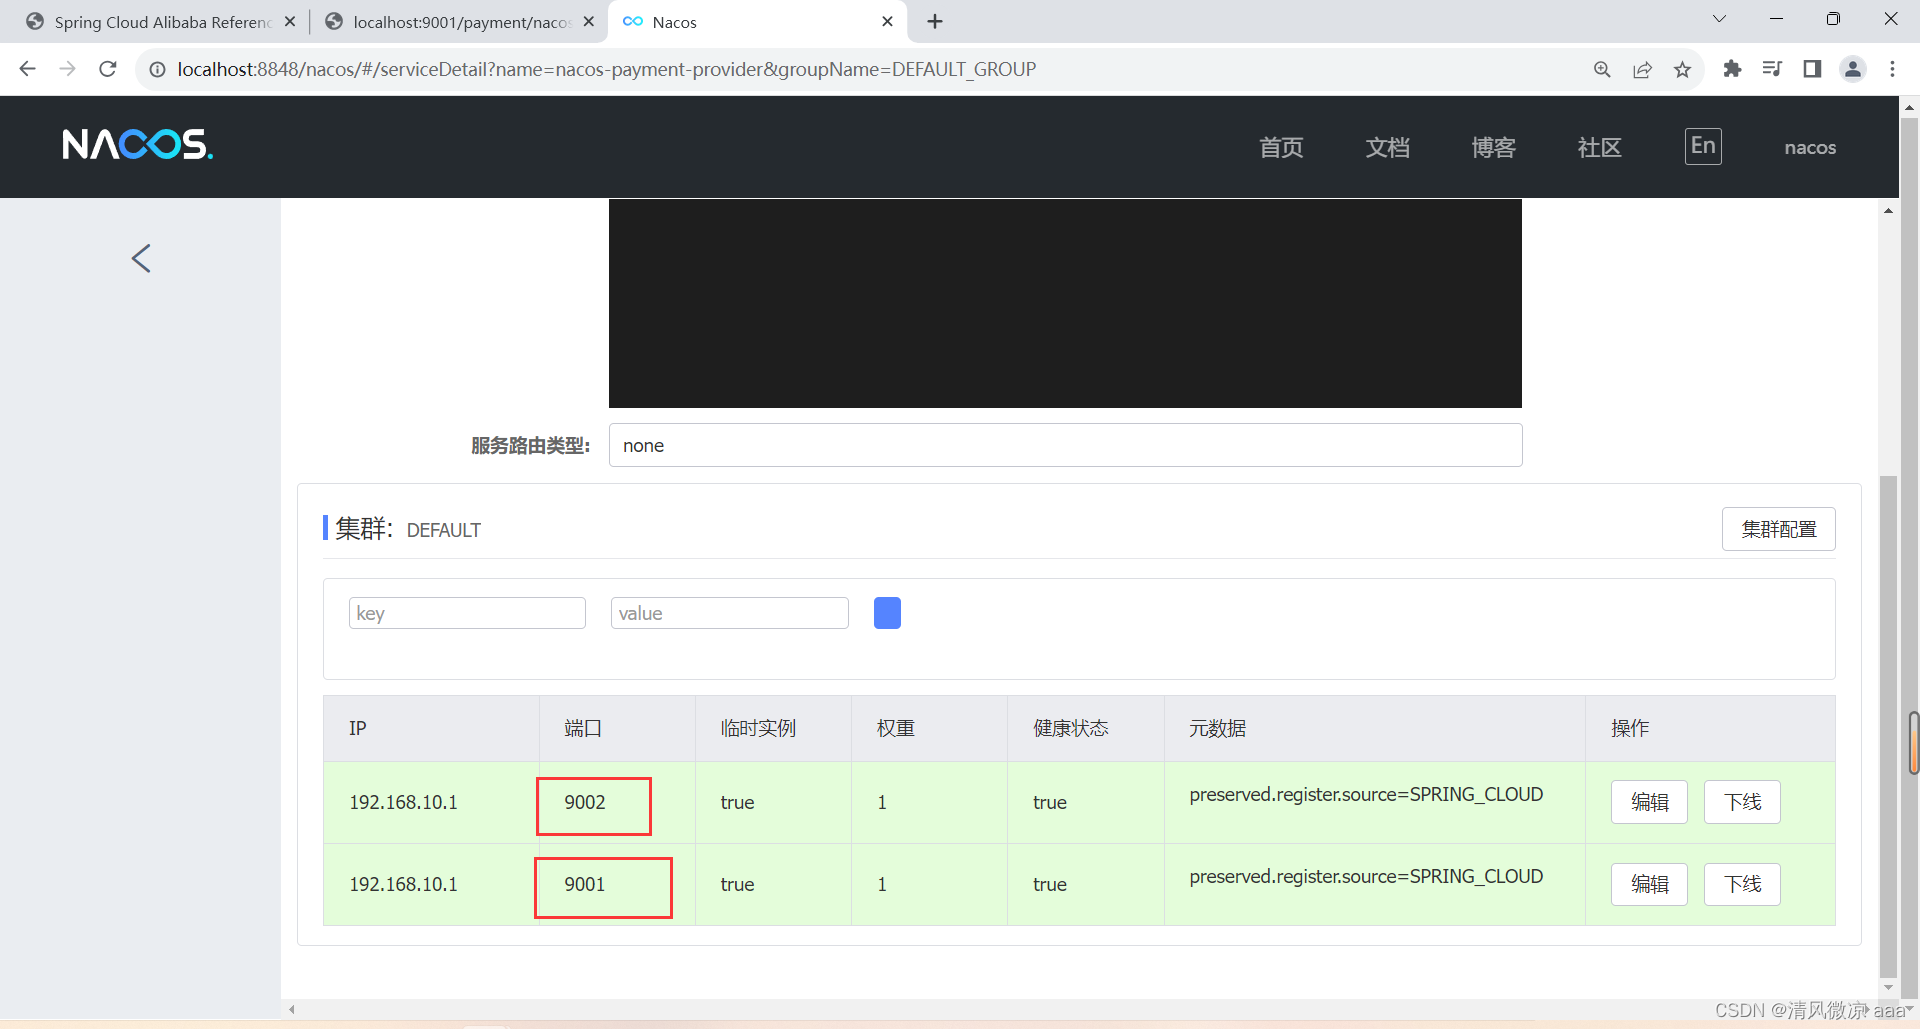Click the blue add-filter button
This screenshot has height=1029, width=1920.
(887, 613)
